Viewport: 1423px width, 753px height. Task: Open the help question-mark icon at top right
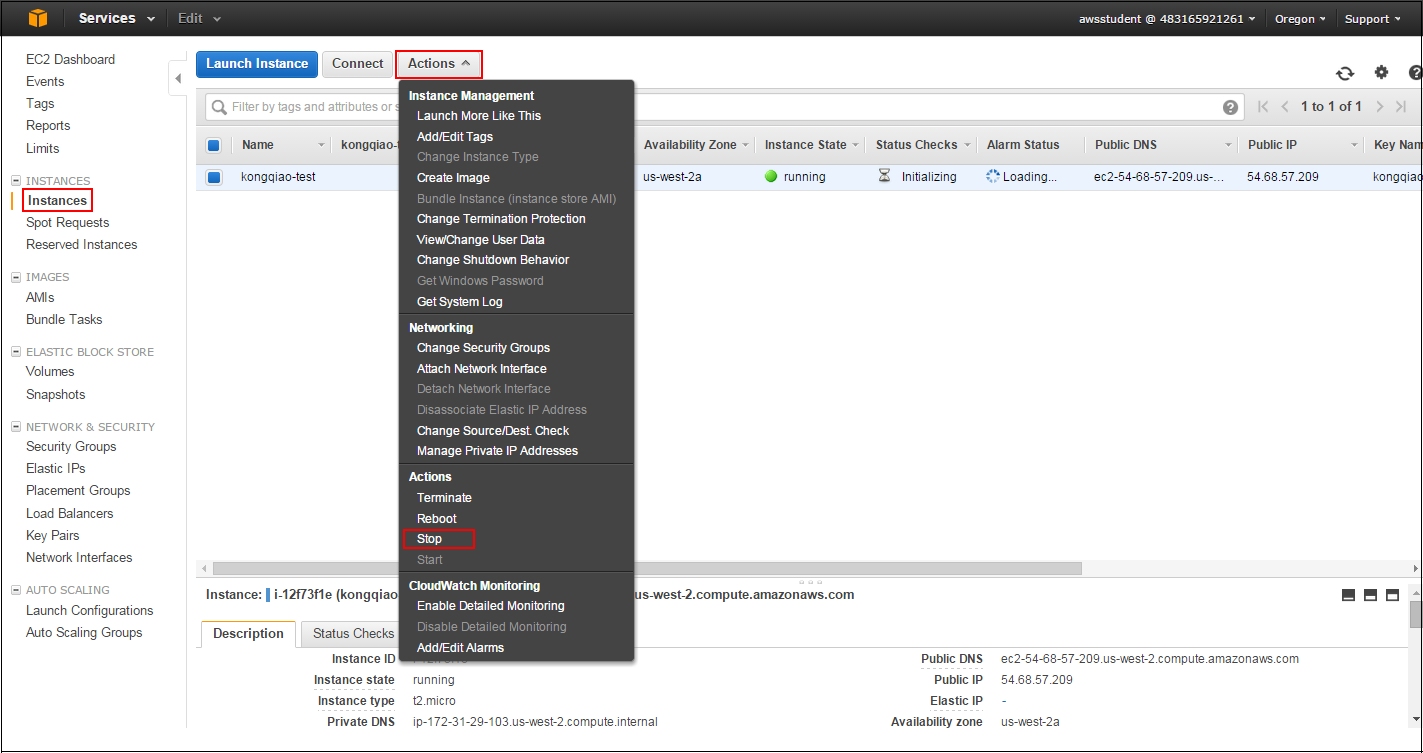click(x=1415, y=72)
